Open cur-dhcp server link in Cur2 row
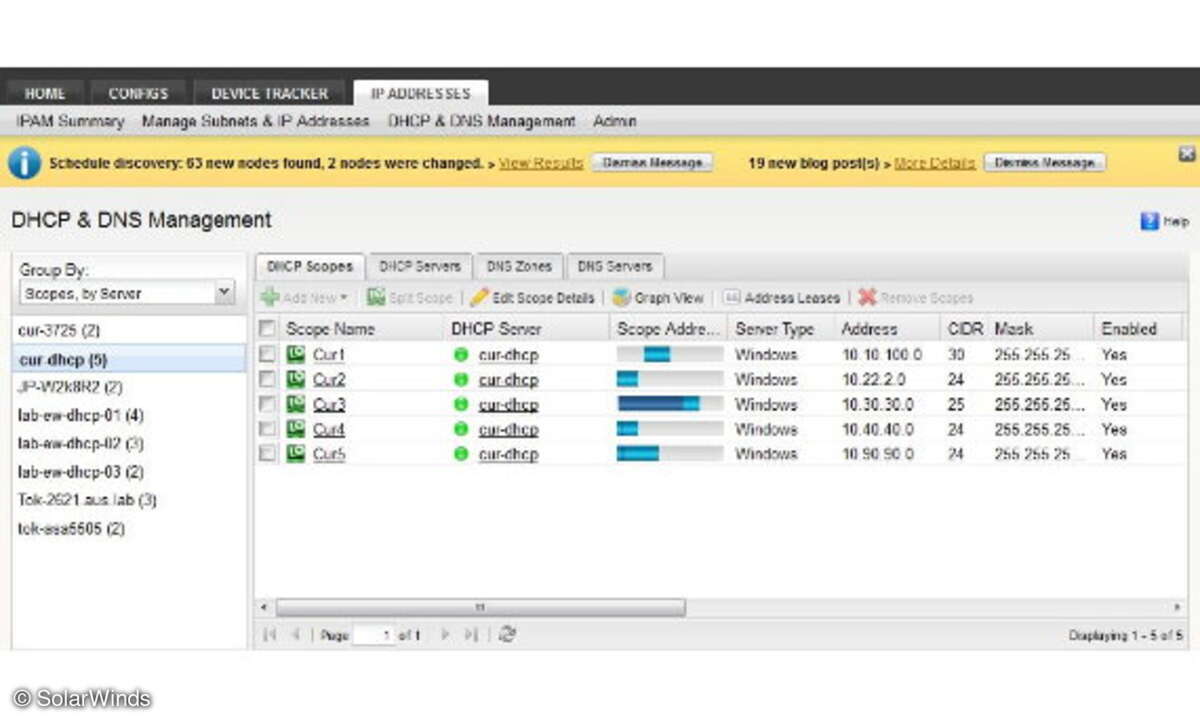The width and height of the screenshot is (1200, 720). tap(508, 380)
